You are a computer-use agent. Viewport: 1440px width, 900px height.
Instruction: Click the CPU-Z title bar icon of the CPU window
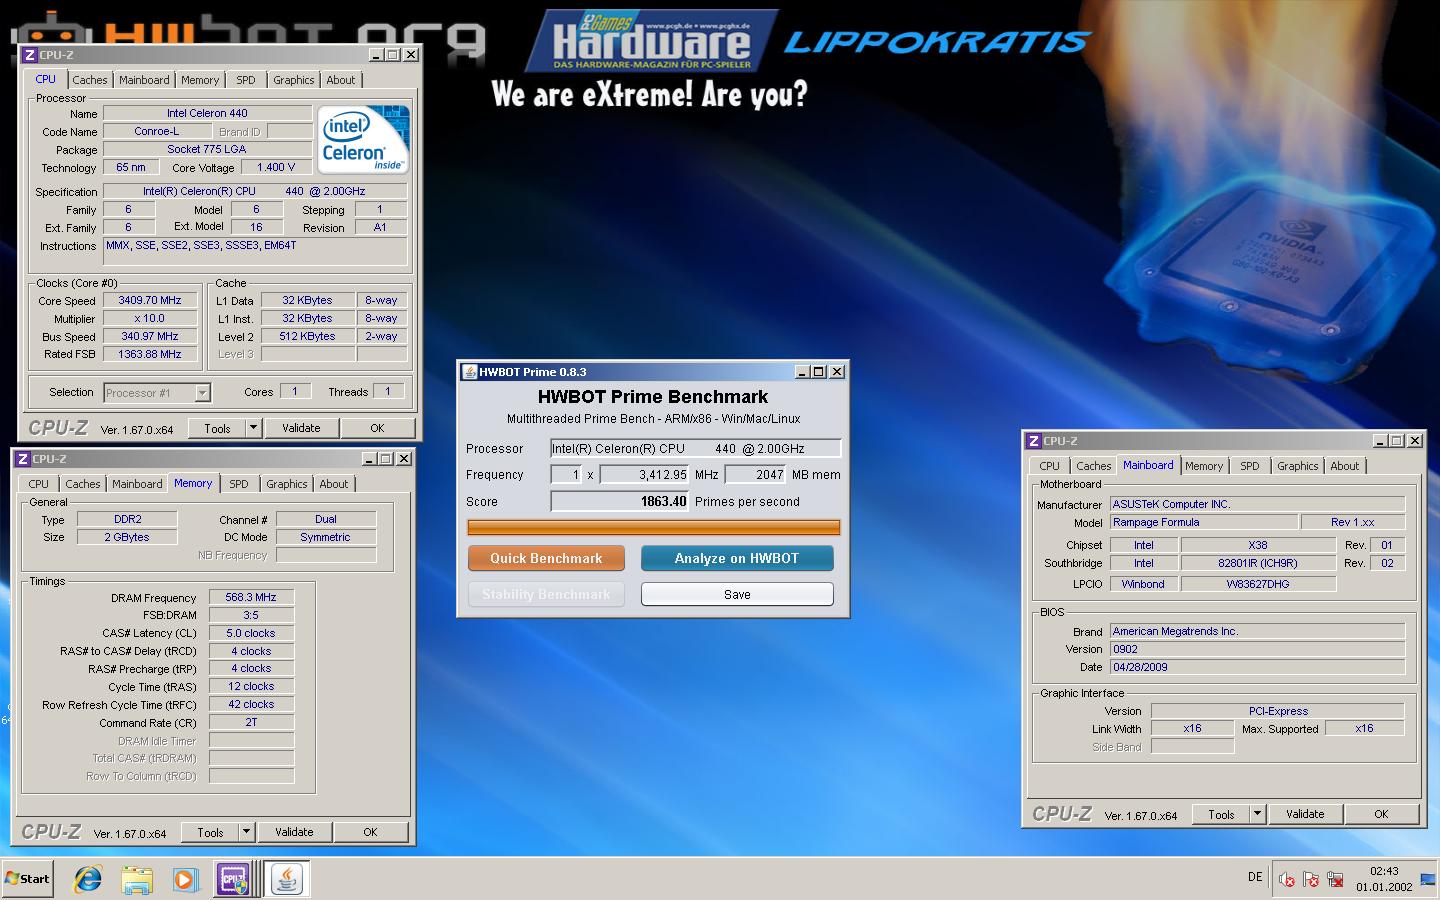[29, 55]
